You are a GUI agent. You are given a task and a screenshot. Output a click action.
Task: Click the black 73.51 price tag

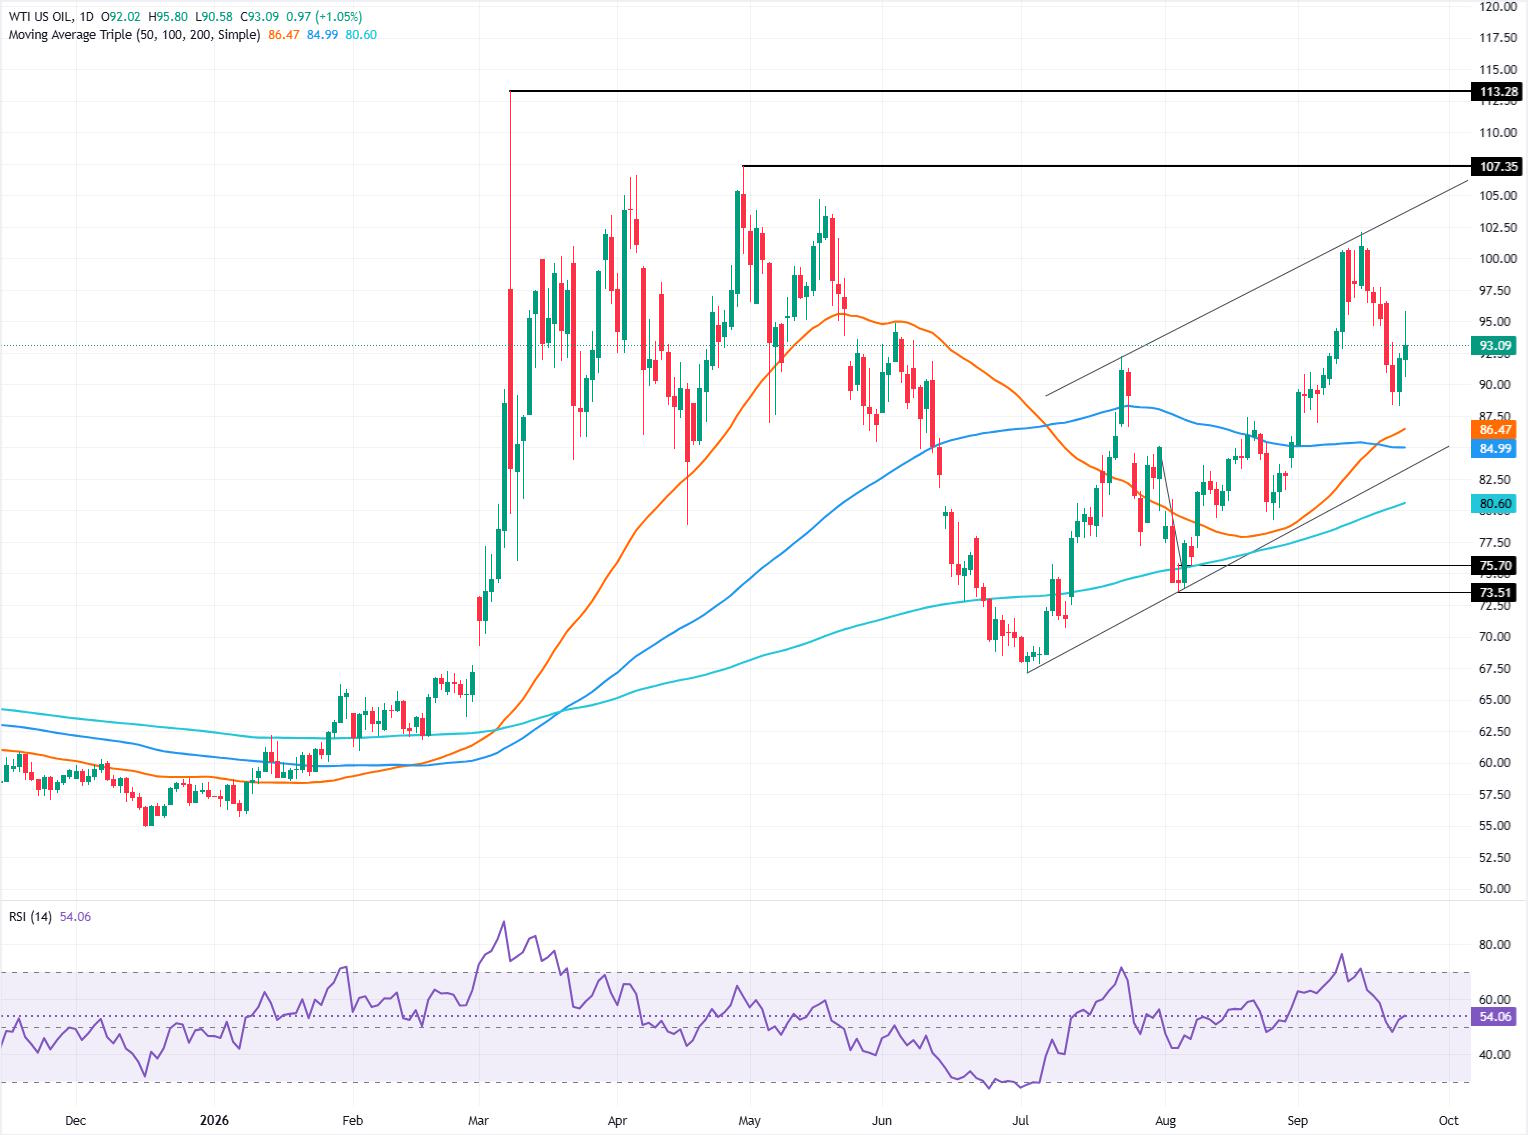(x=1495, y=593)
